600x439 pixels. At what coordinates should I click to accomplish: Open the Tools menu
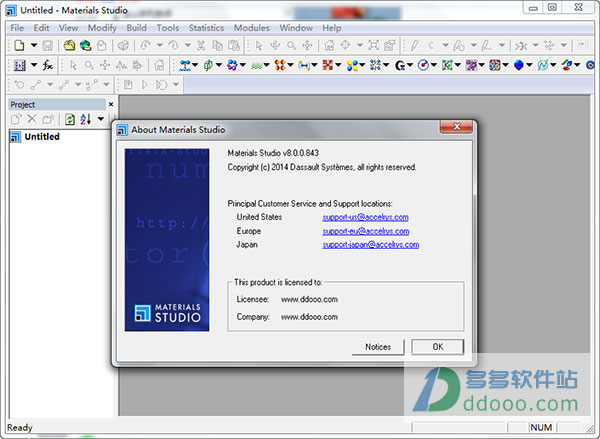(x=168, y=28)
